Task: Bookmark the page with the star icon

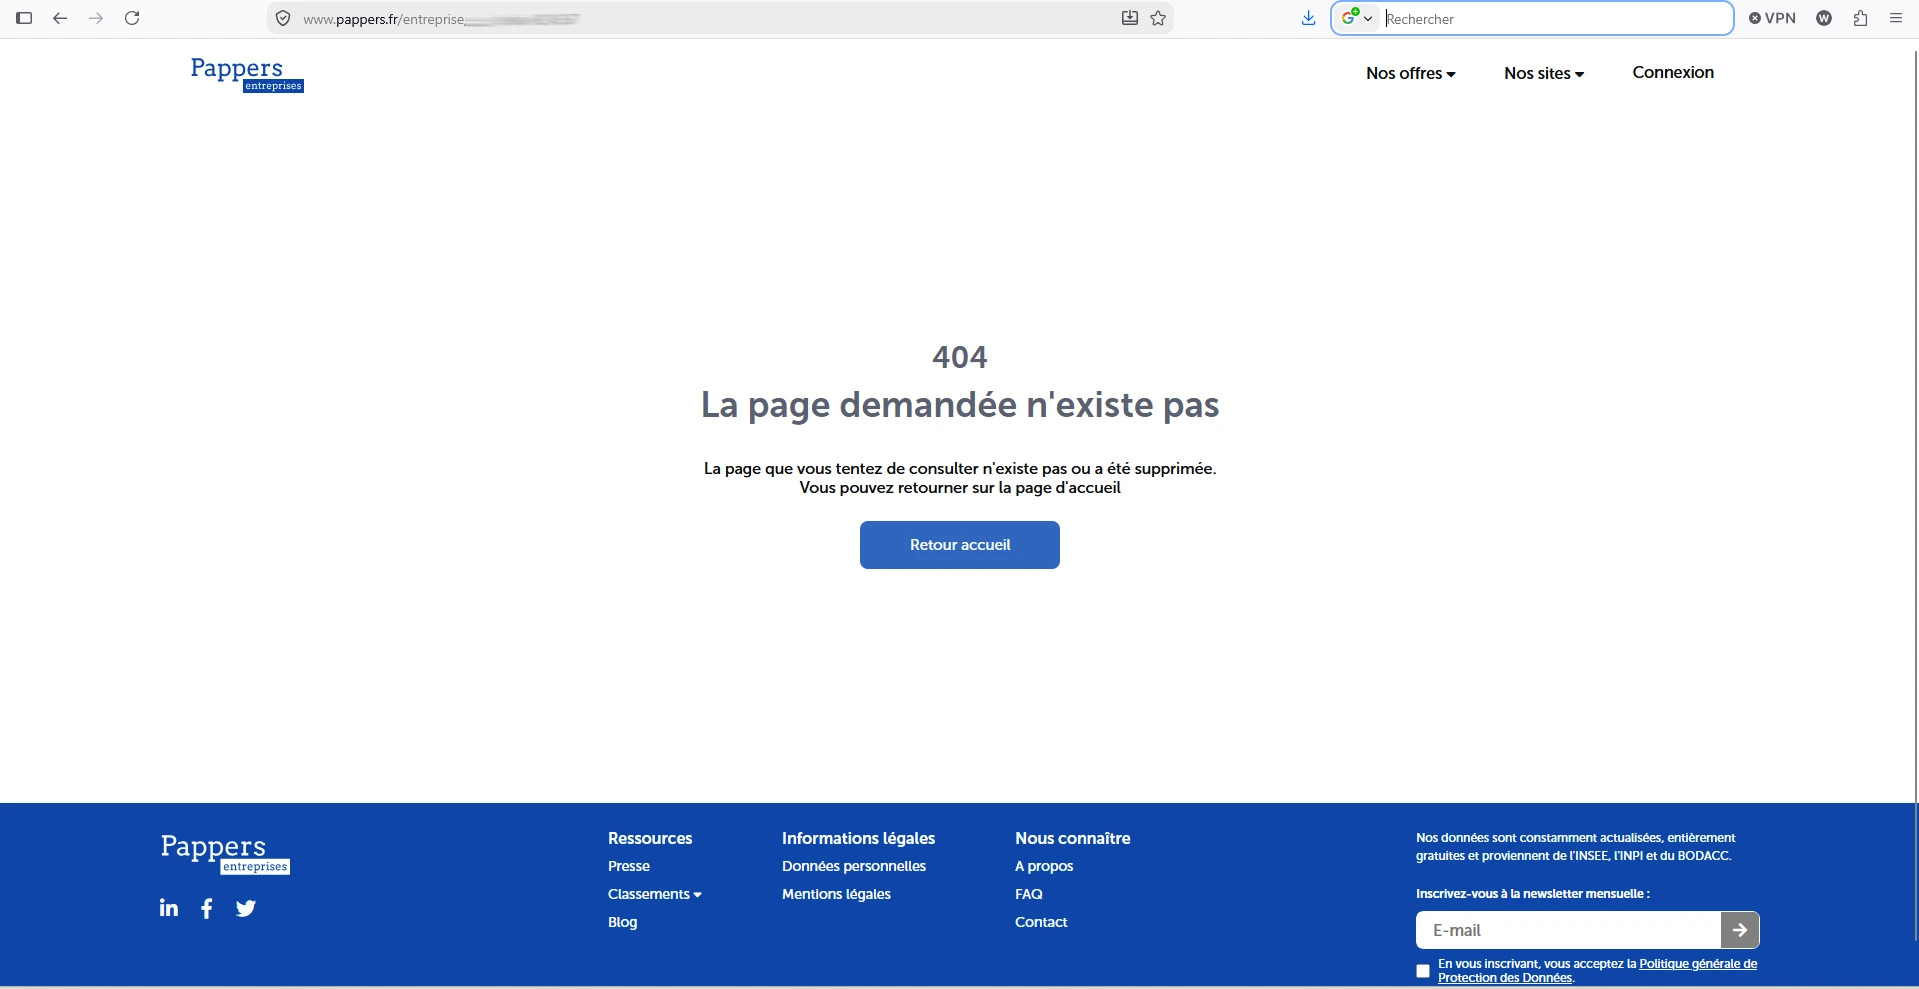Action: [x=1158, y=18]
